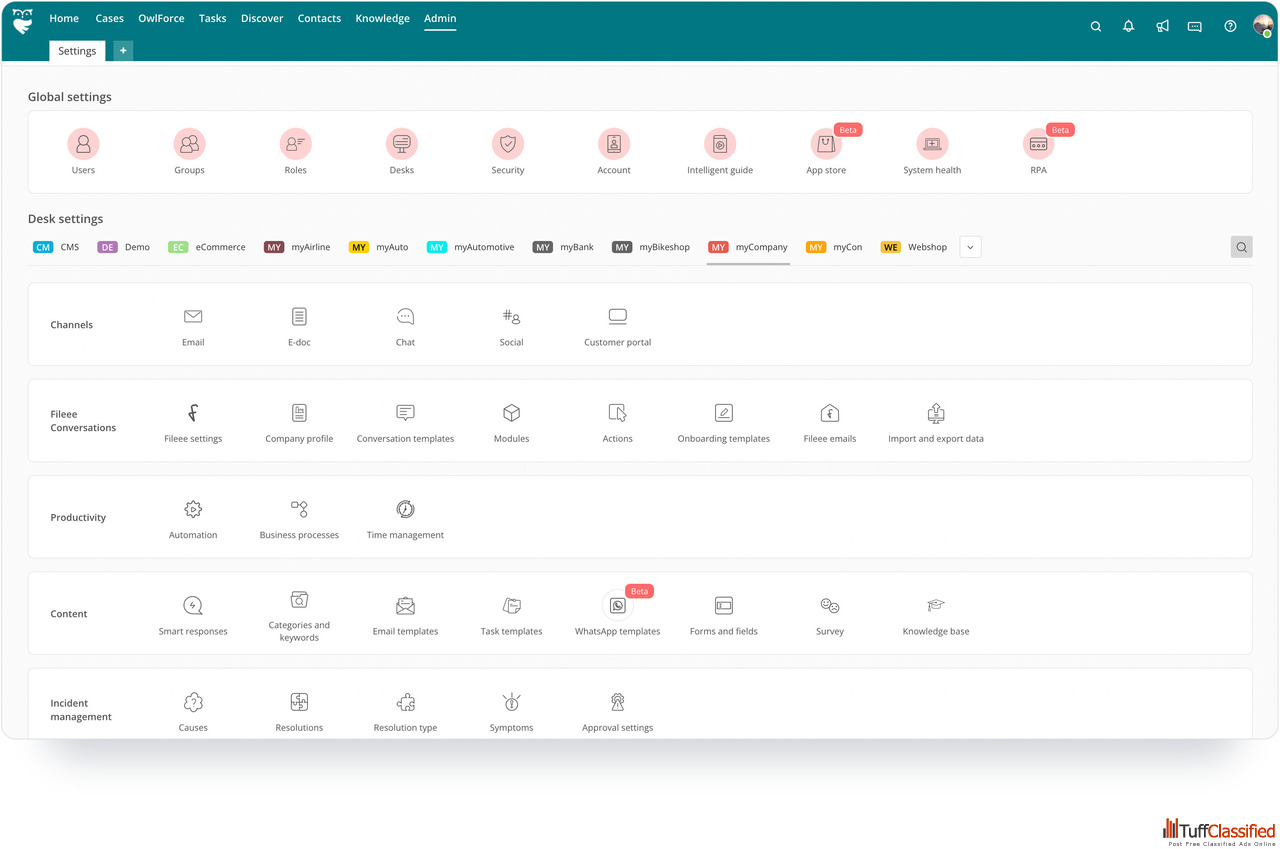Open the help question mark icon
1280x849 pixels.
tap(1231, 27)
